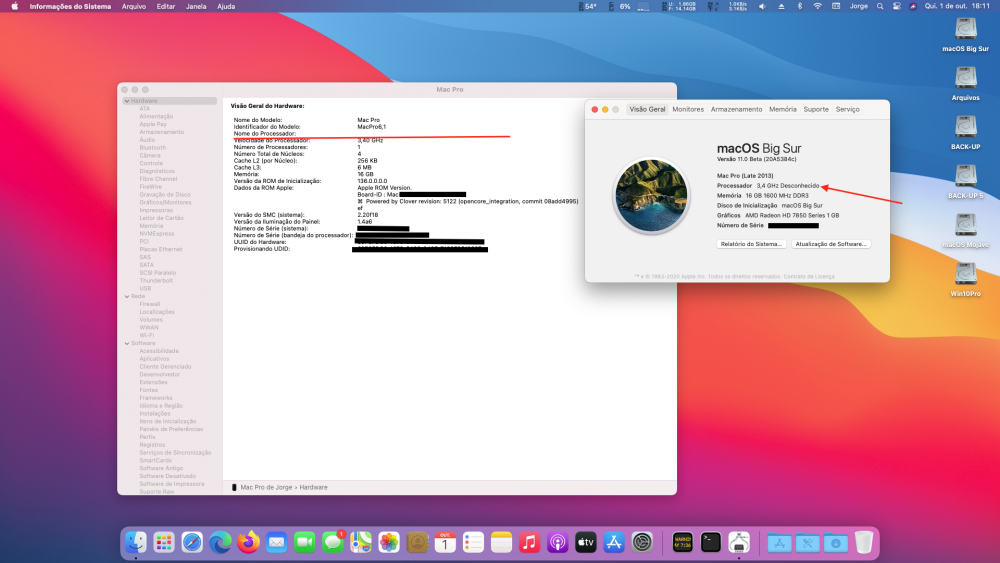The image size is (1000, 563).
Task: Launch Photos from the dock
Action: (388, 543)
